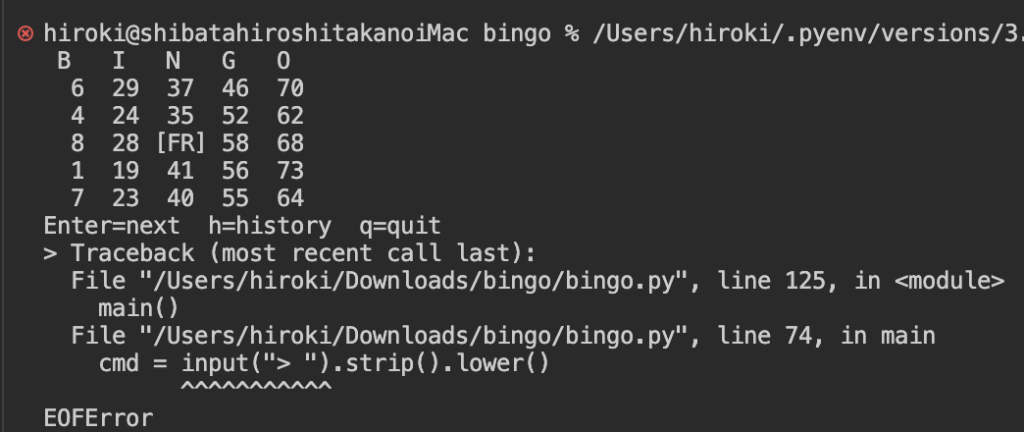Click the column header letter B
The width and height of the screenshot is (1024, 432).
pos(65,61)
